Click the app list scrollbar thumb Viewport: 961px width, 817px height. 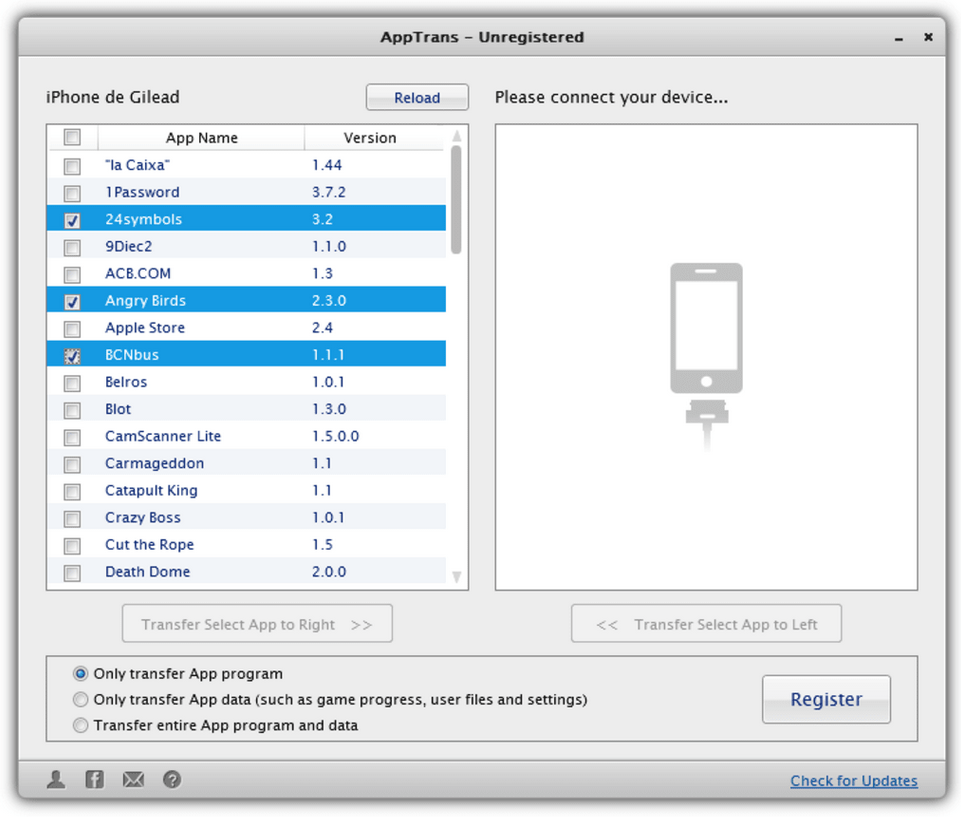pyautogui.click(x=456, y=199)
